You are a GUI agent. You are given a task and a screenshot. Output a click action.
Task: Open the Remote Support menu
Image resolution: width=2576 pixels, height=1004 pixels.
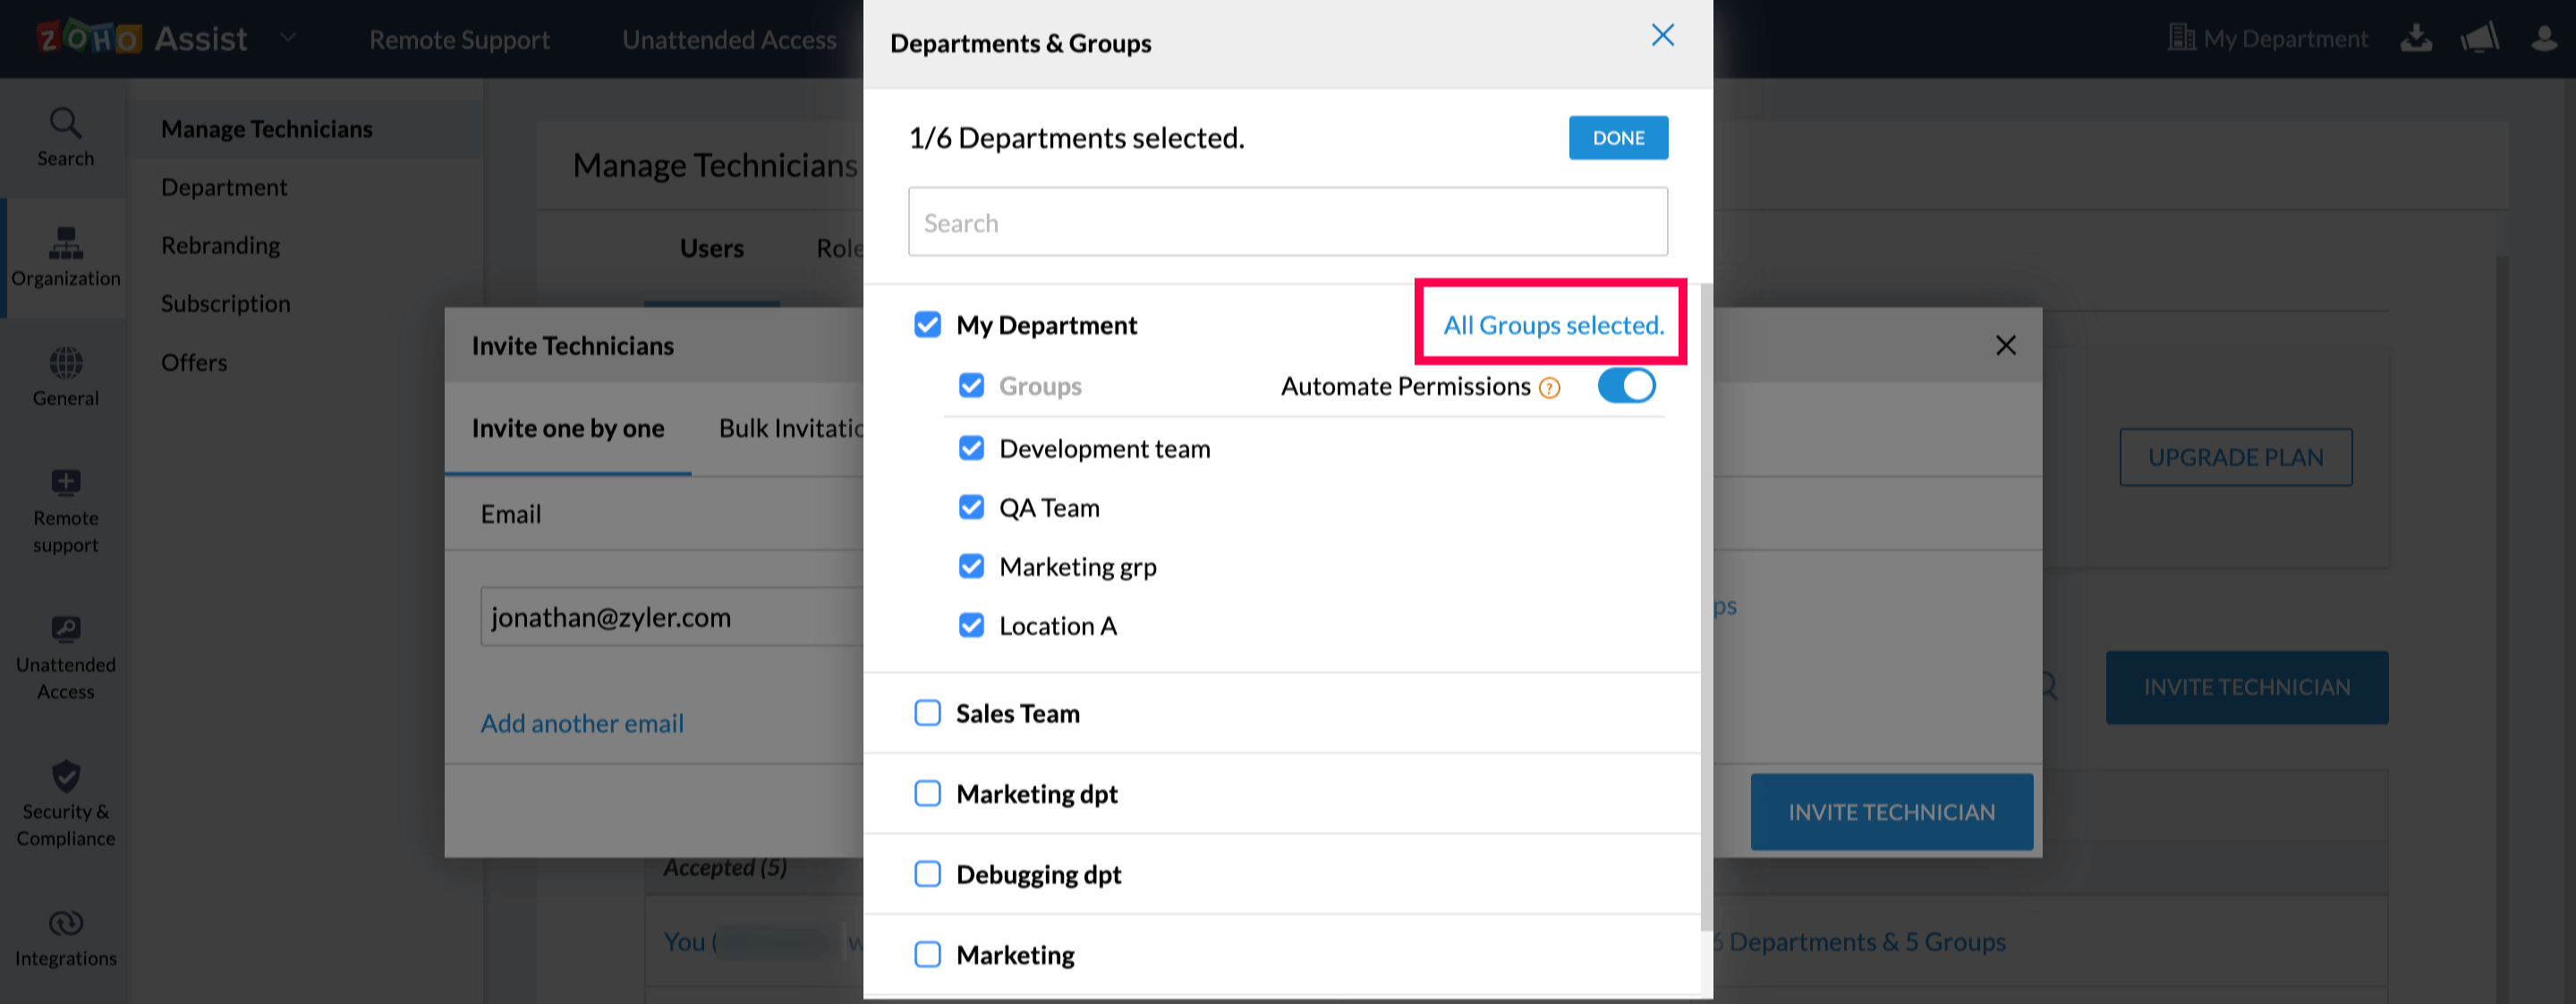pyautogui.click(x=459, y=40)
